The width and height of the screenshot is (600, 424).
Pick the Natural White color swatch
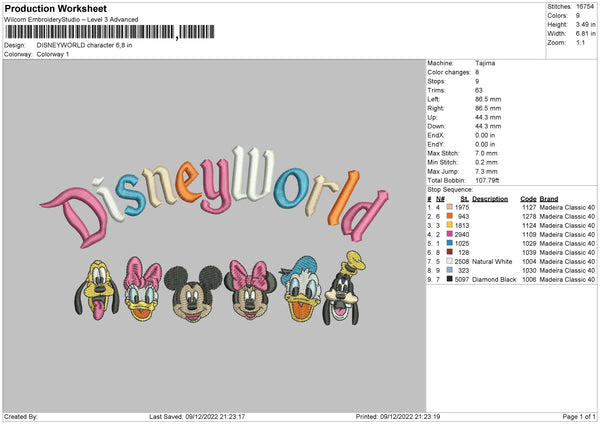click(450, 261)
